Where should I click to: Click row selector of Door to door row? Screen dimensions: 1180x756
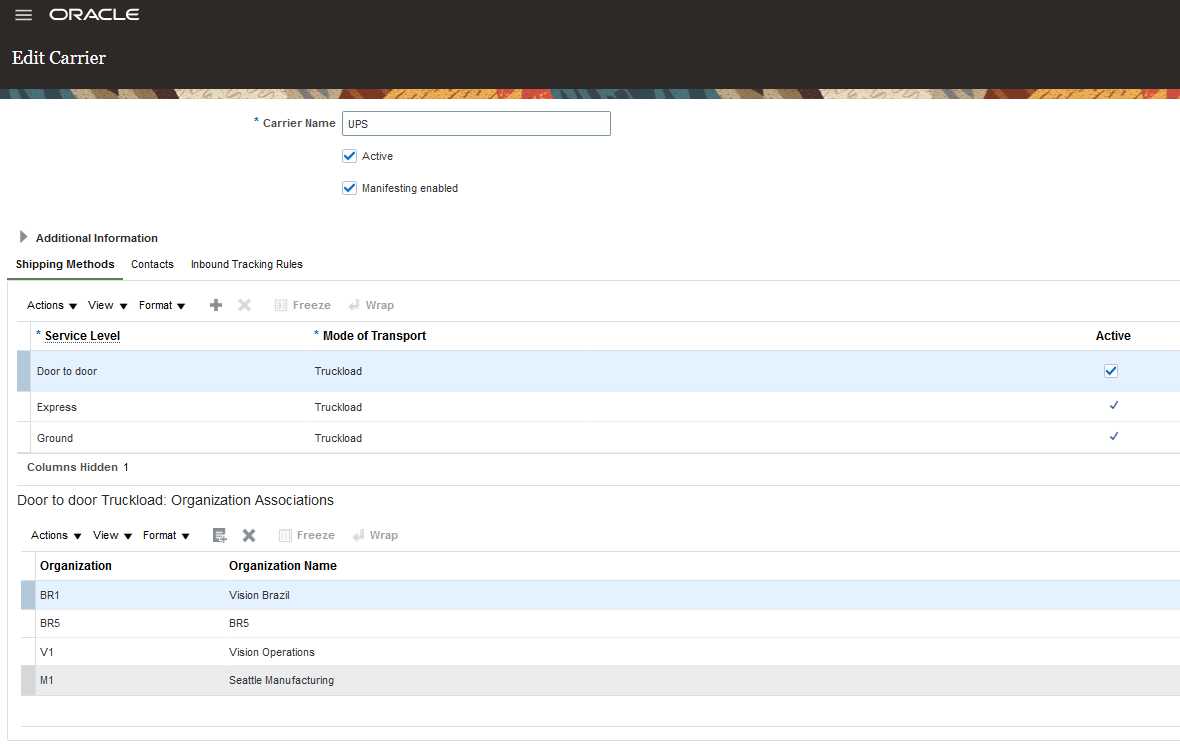[x=23, y=371]
